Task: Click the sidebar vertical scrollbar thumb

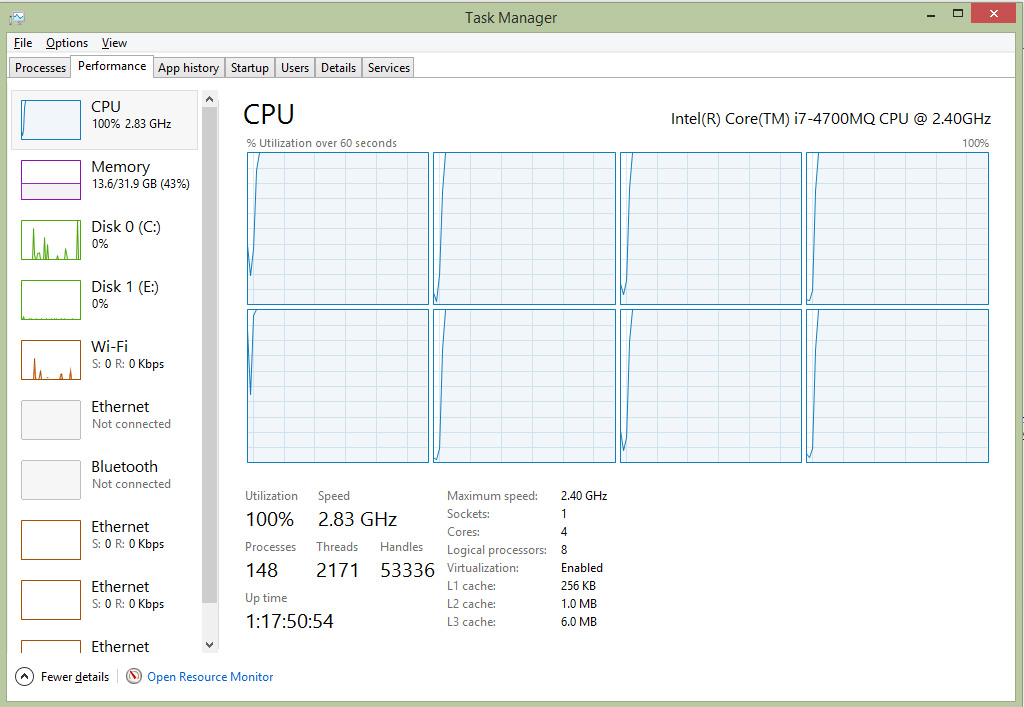Action: coord(210,355)
